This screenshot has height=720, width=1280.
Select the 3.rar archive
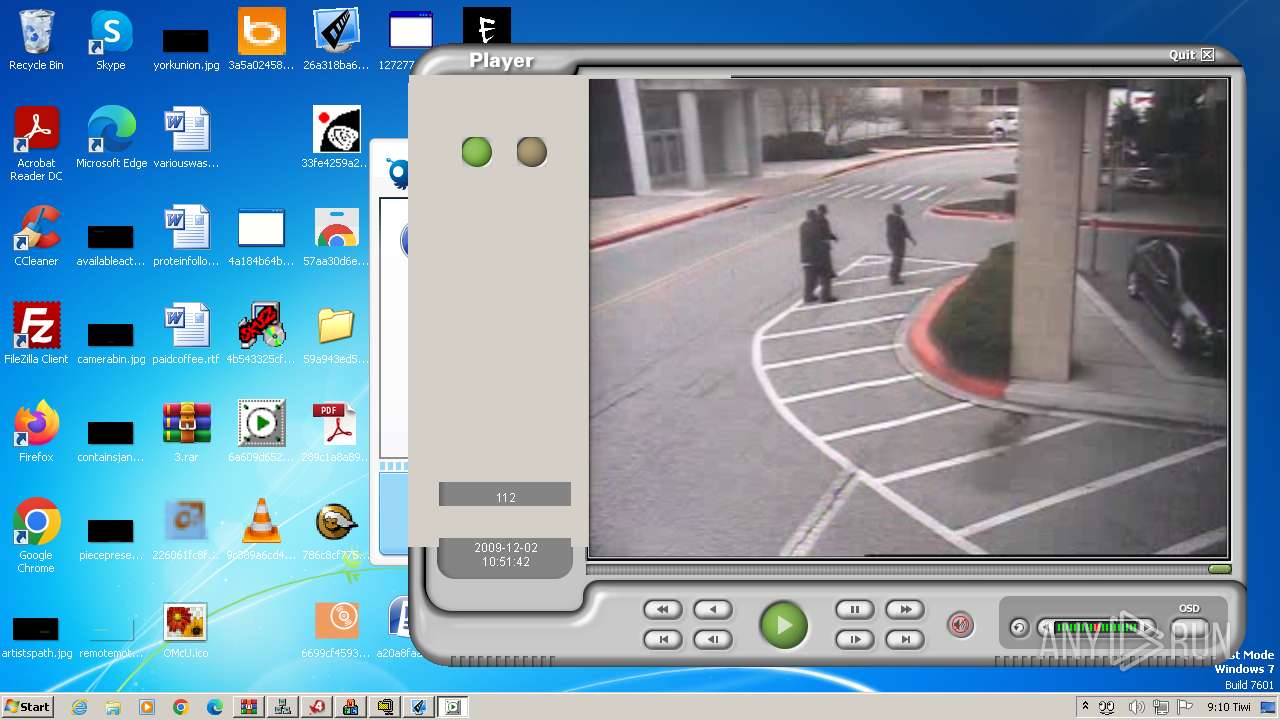[x=186, y=432]
